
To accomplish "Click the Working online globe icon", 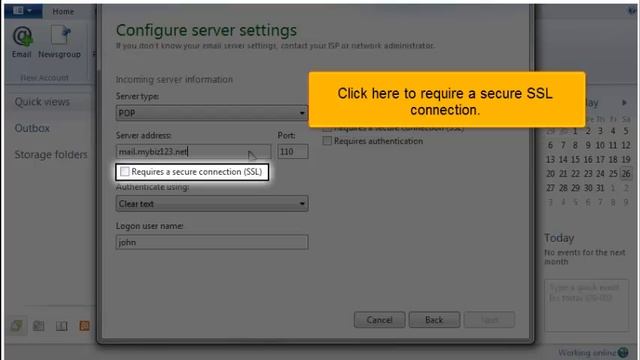I will (623, 352).
